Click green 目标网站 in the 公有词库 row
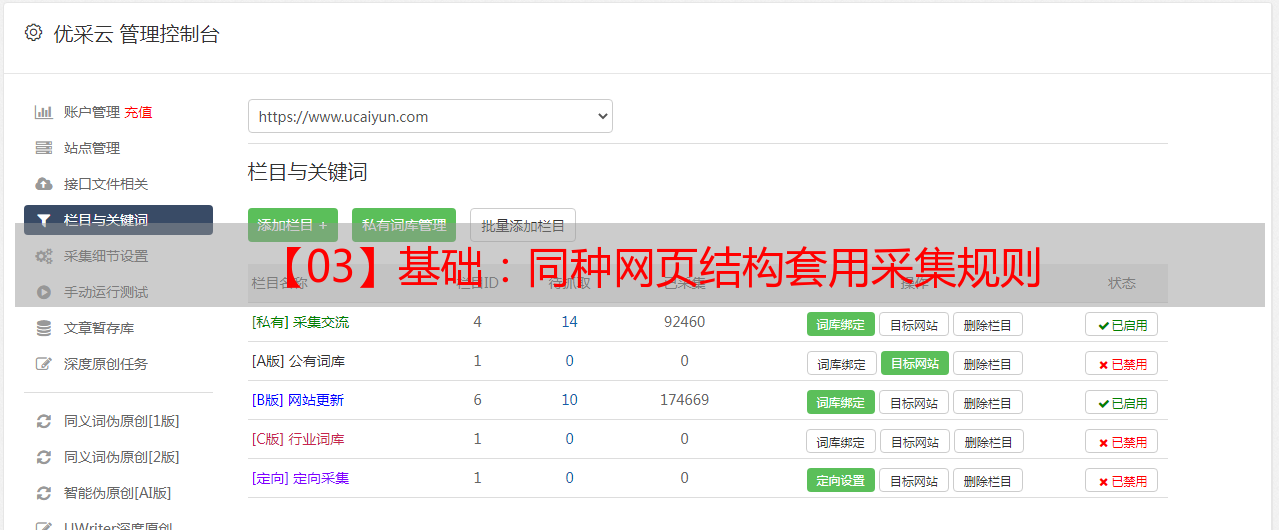The height and width of the screenshot is (530, 1279). [915, 363]
